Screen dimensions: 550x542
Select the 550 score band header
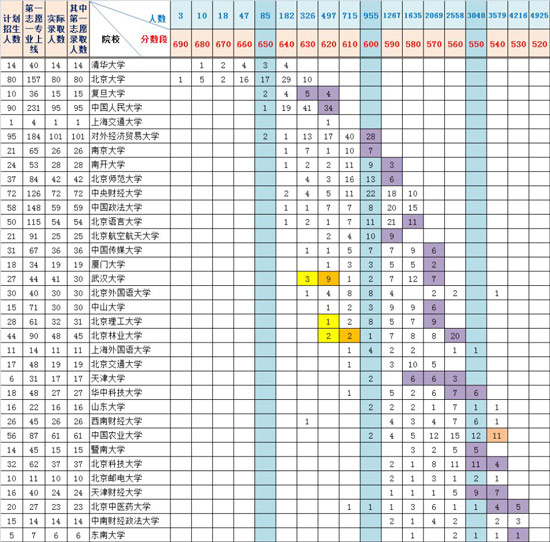476,44
